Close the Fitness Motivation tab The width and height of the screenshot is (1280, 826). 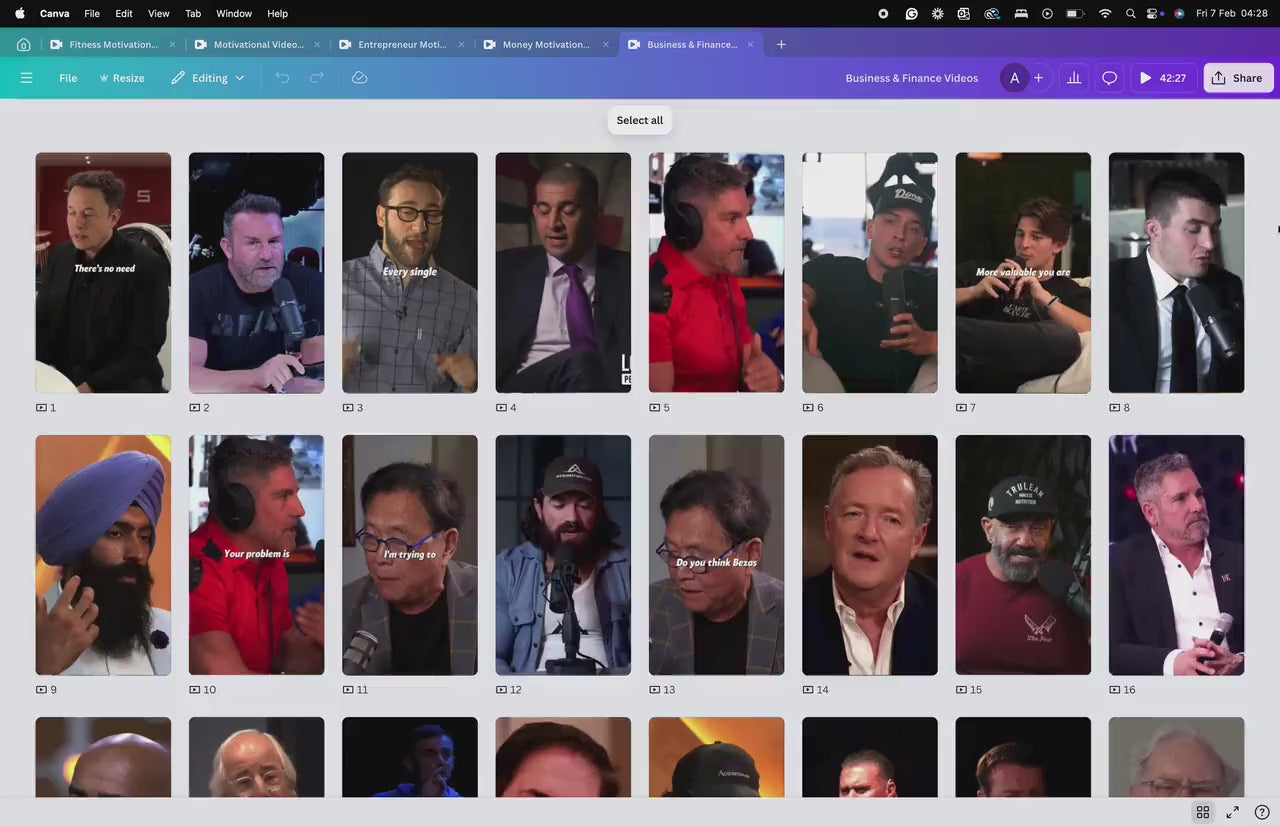[172, 44]
